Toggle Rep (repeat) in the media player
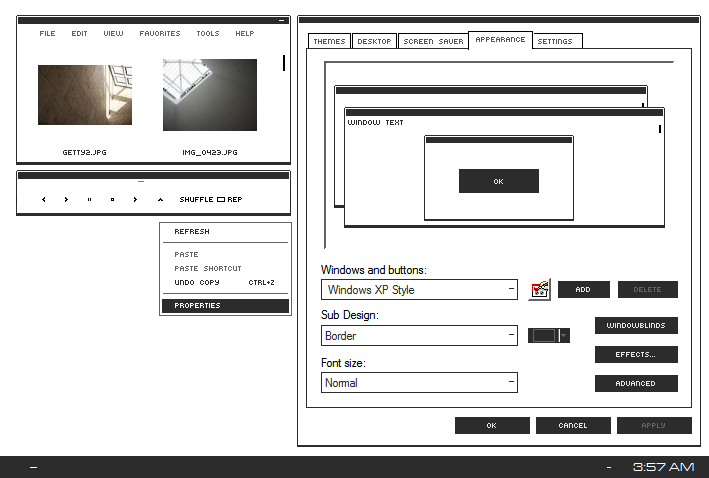The height and width of the screenshot is (478, 709). (x=235, y=199)
